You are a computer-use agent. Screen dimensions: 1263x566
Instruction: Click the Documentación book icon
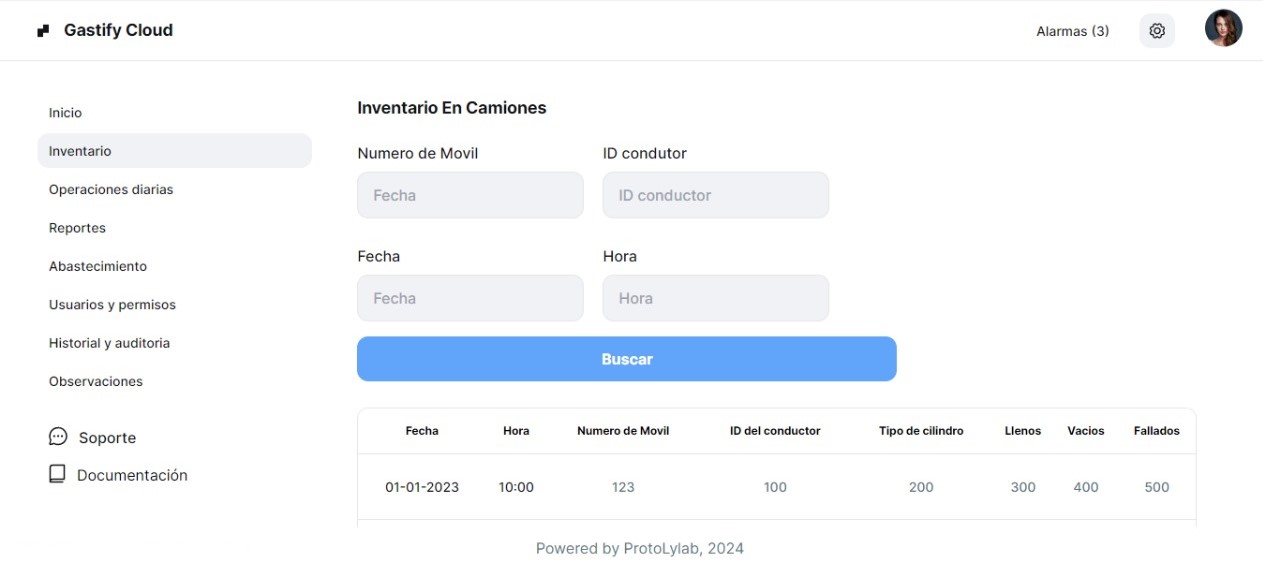[57, 474]
